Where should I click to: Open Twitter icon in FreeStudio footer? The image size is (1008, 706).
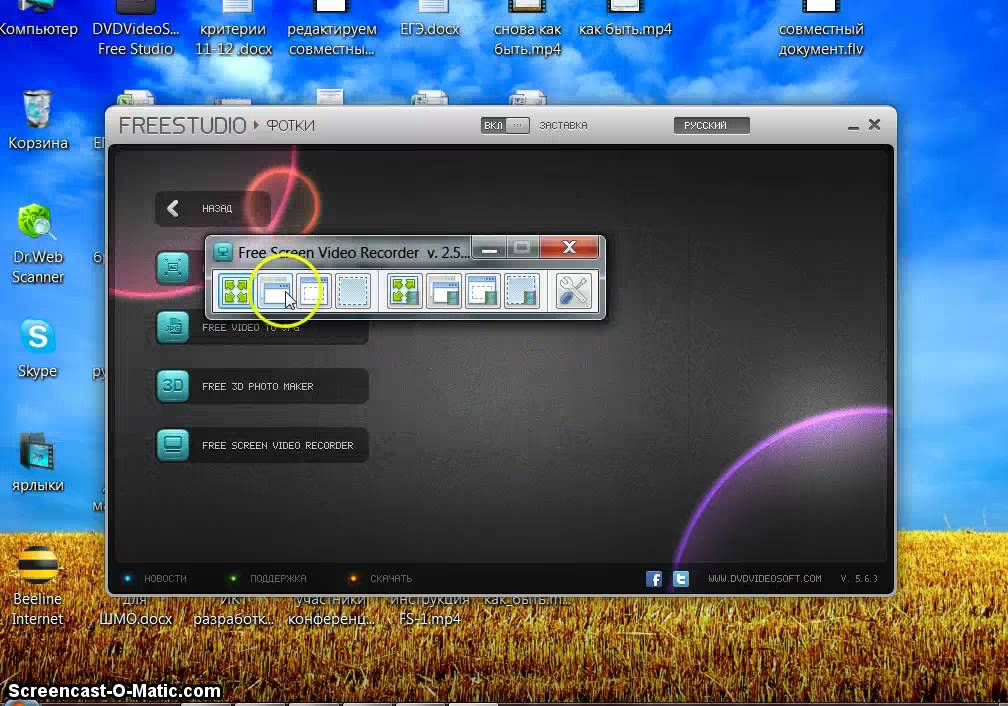point(681,579)
